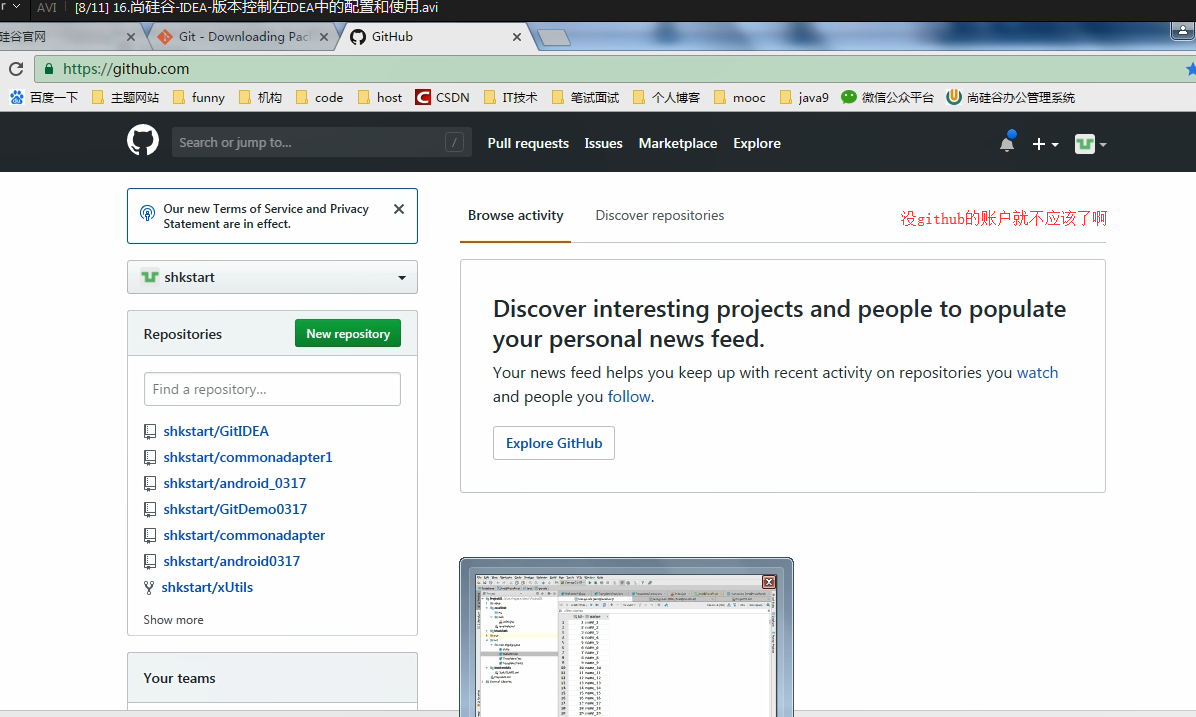The height and width of the screenshot is (717, 1196).
Task: Open Pull requests in GitHub header
Action: 528,143
